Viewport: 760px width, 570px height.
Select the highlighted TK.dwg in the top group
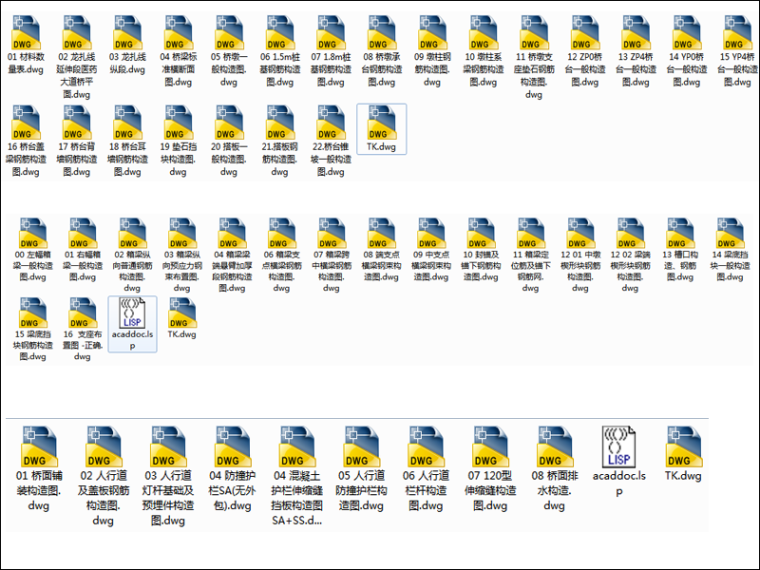tap(381, 126)
